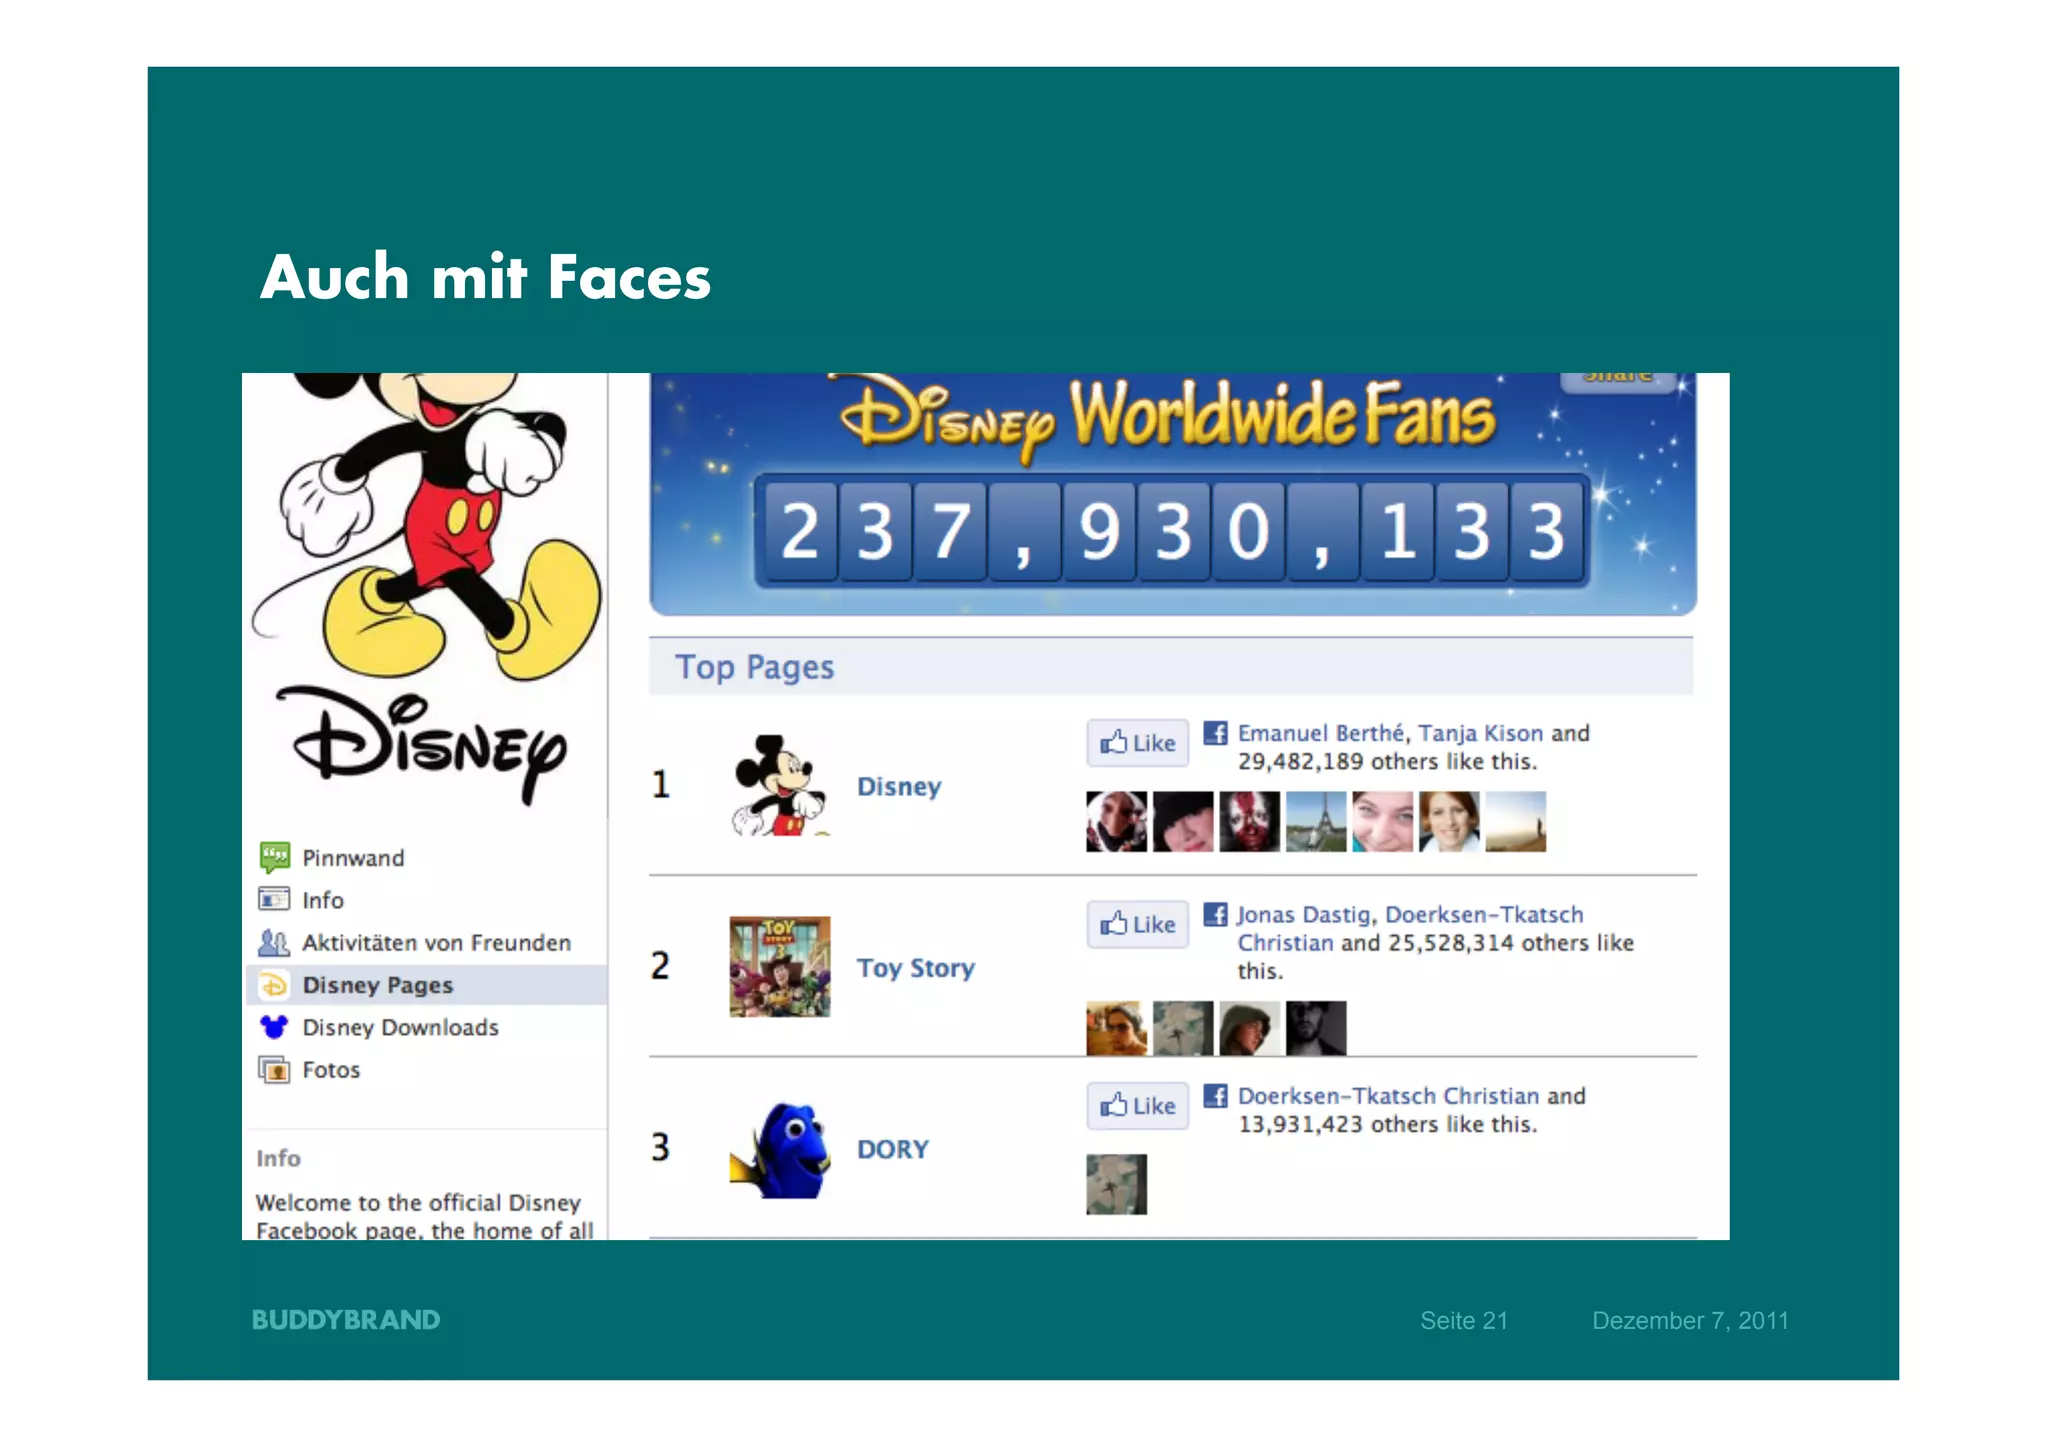2048x1447 pixels.
Task: Click the Pinnwand speech bubble icon
Action: (274, 857)
